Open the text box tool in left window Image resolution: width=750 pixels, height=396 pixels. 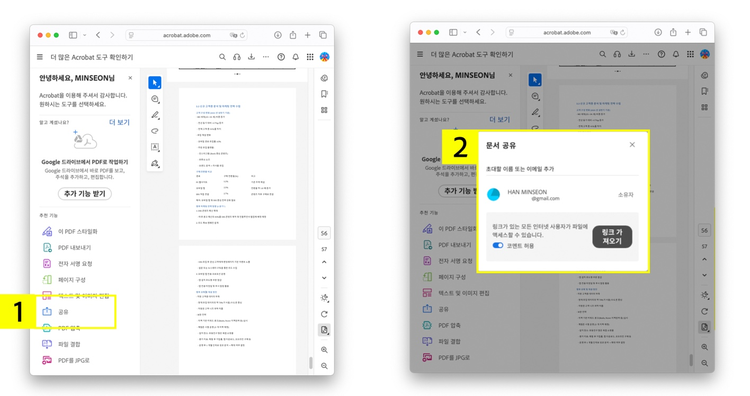pos(155,147)
